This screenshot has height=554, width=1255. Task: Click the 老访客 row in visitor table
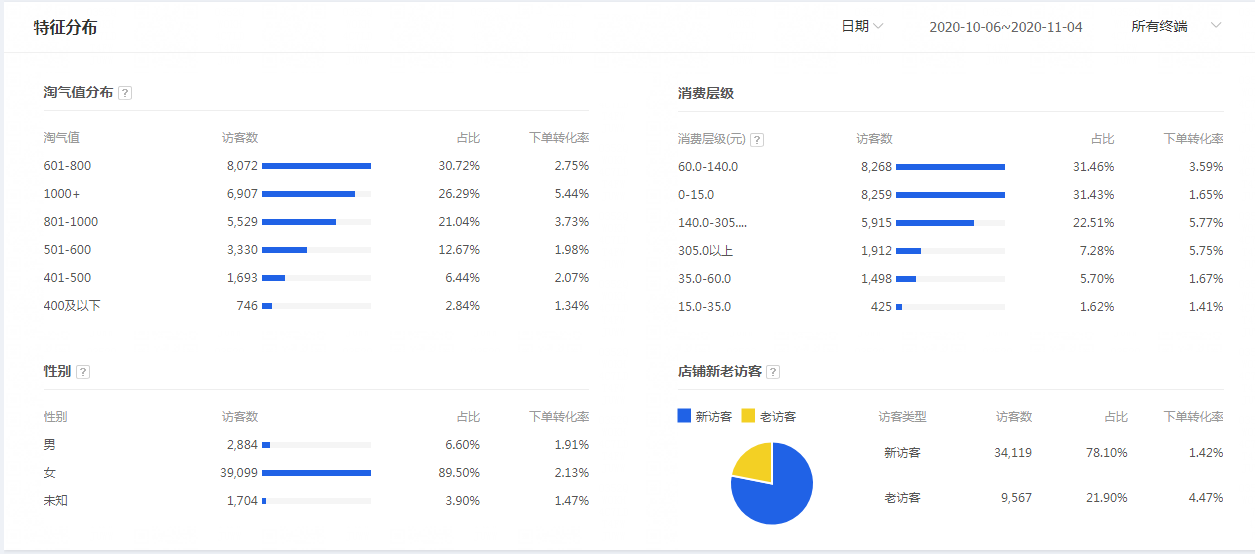click(x=1050, y=497)
